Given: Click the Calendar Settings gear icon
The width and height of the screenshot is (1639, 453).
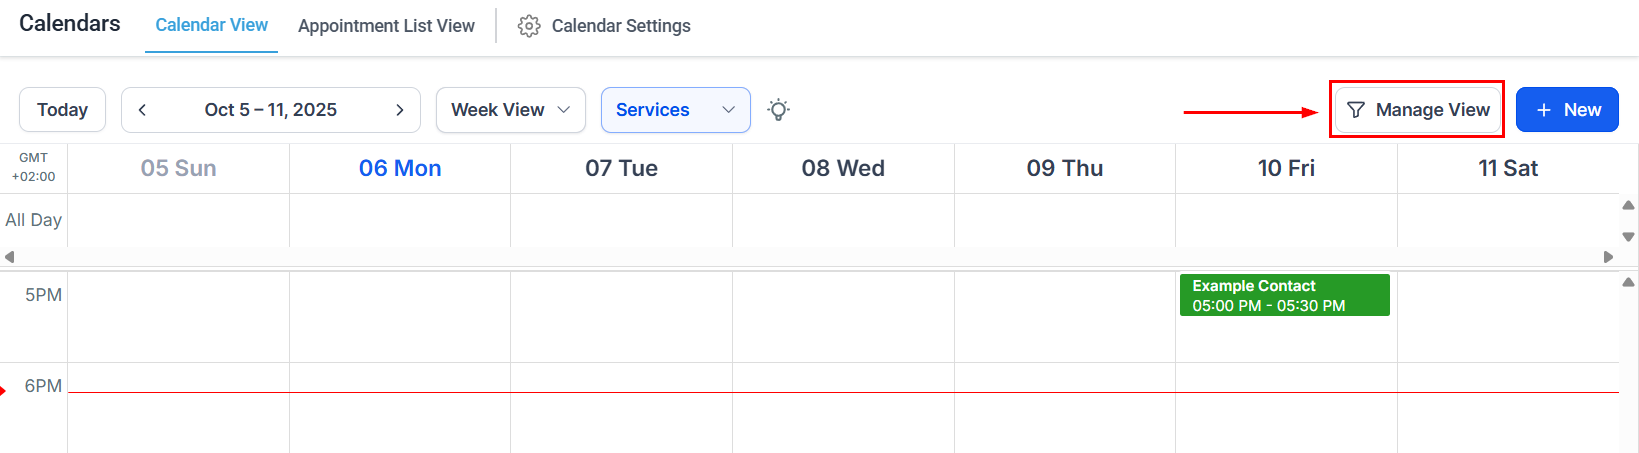Looking at the screenshot, I should (x=529, y=26).
